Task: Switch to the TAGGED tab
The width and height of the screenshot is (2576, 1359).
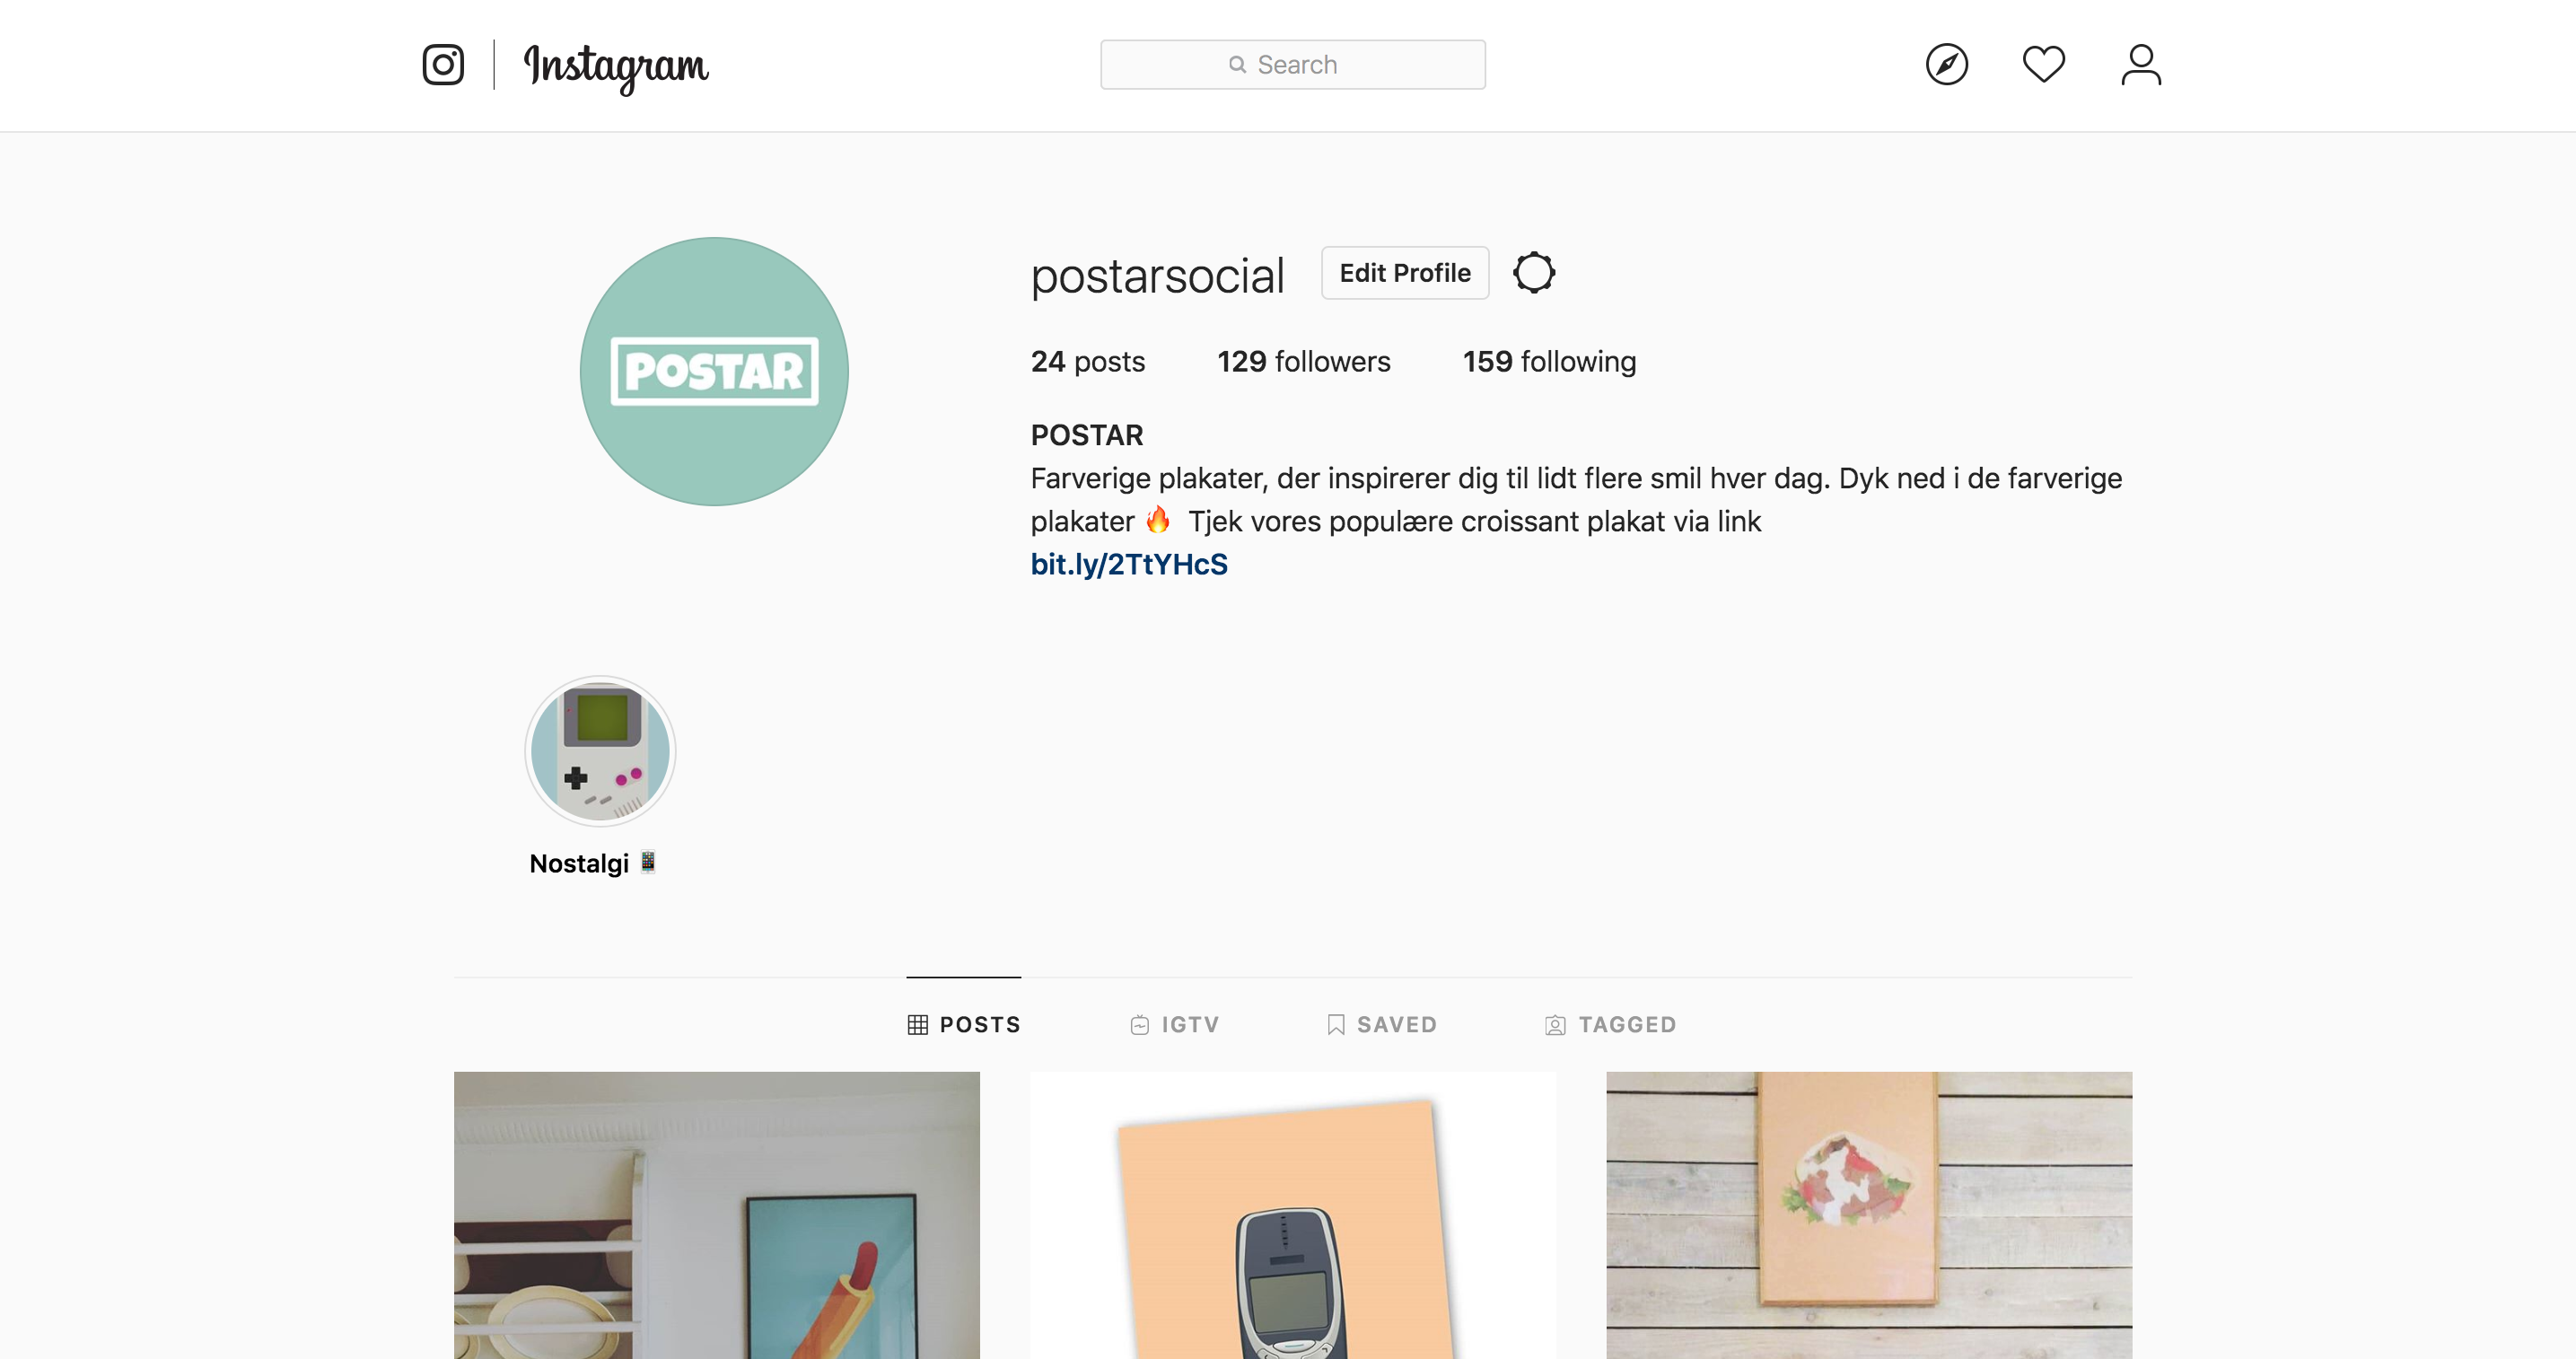Action: 1610,1024
